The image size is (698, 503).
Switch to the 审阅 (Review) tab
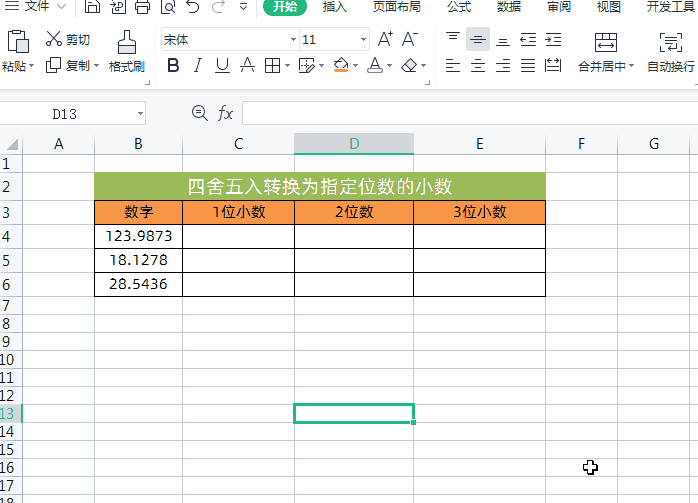(559, 6)
